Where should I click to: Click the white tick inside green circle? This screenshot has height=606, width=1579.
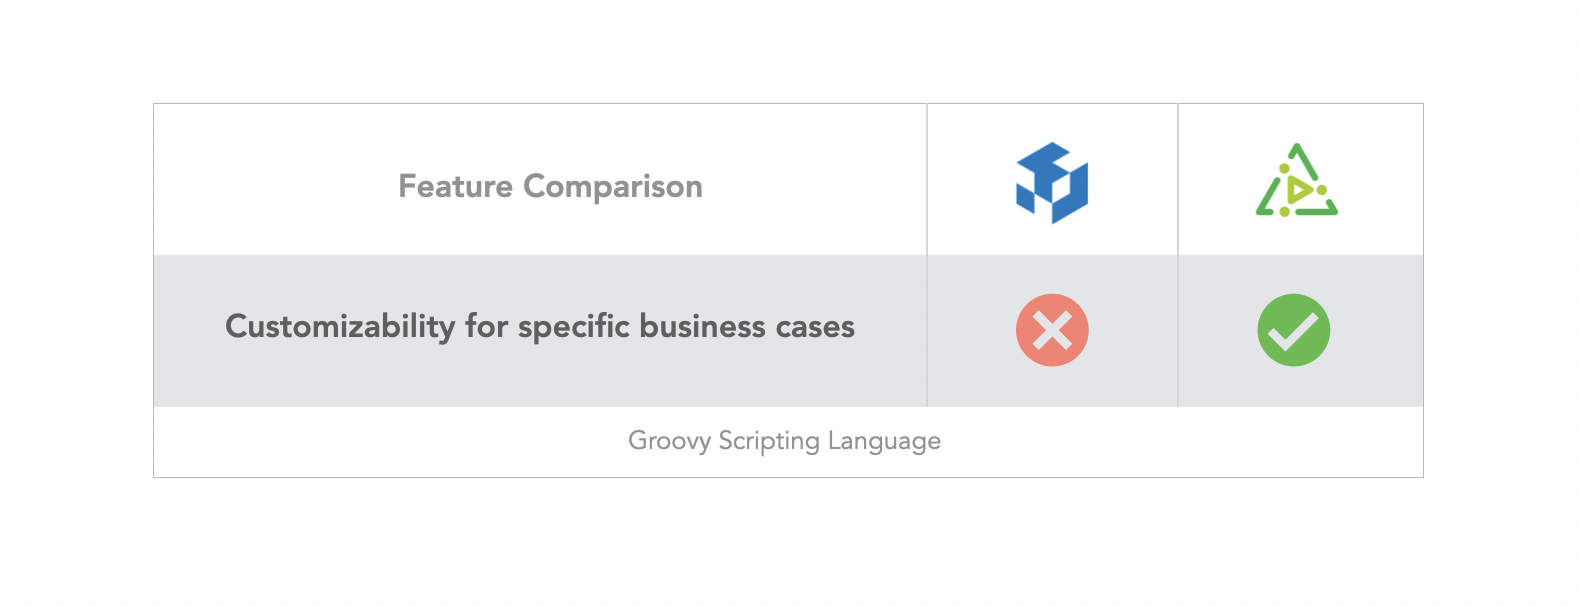(x=1293, y=331)
